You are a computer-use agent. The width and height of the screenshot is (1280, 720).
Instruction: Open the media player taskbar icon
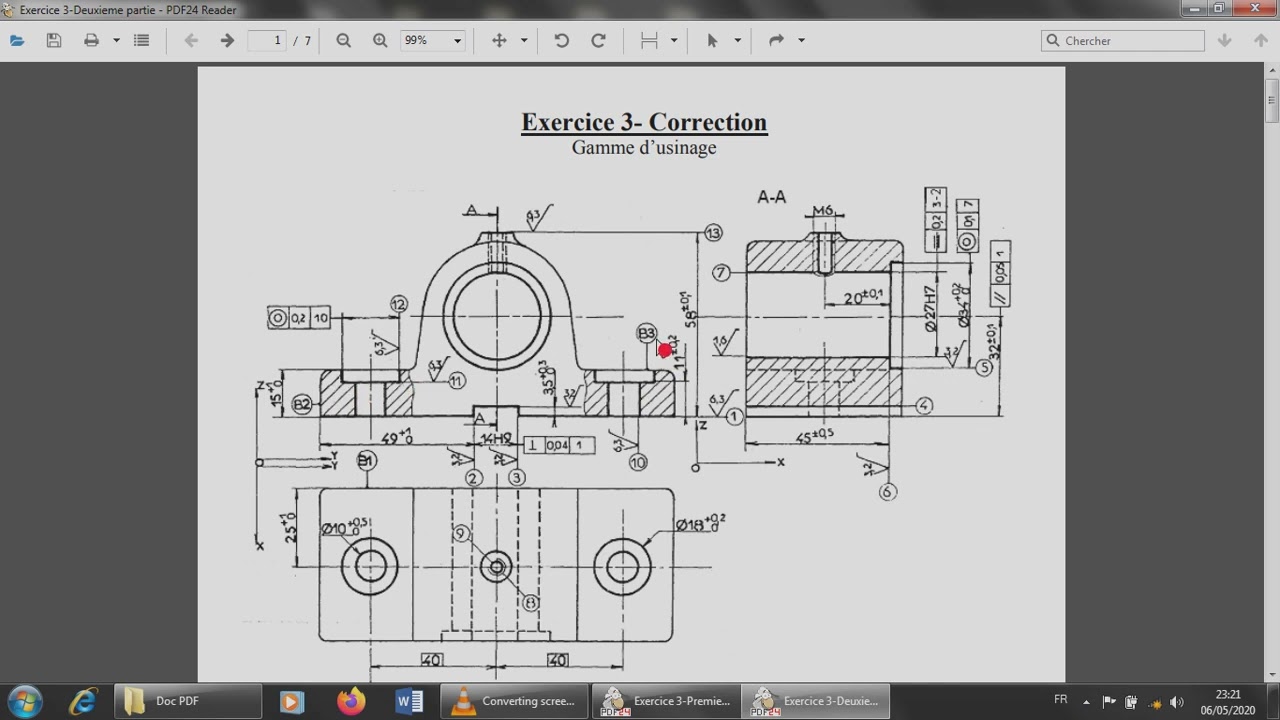[291, 701]
